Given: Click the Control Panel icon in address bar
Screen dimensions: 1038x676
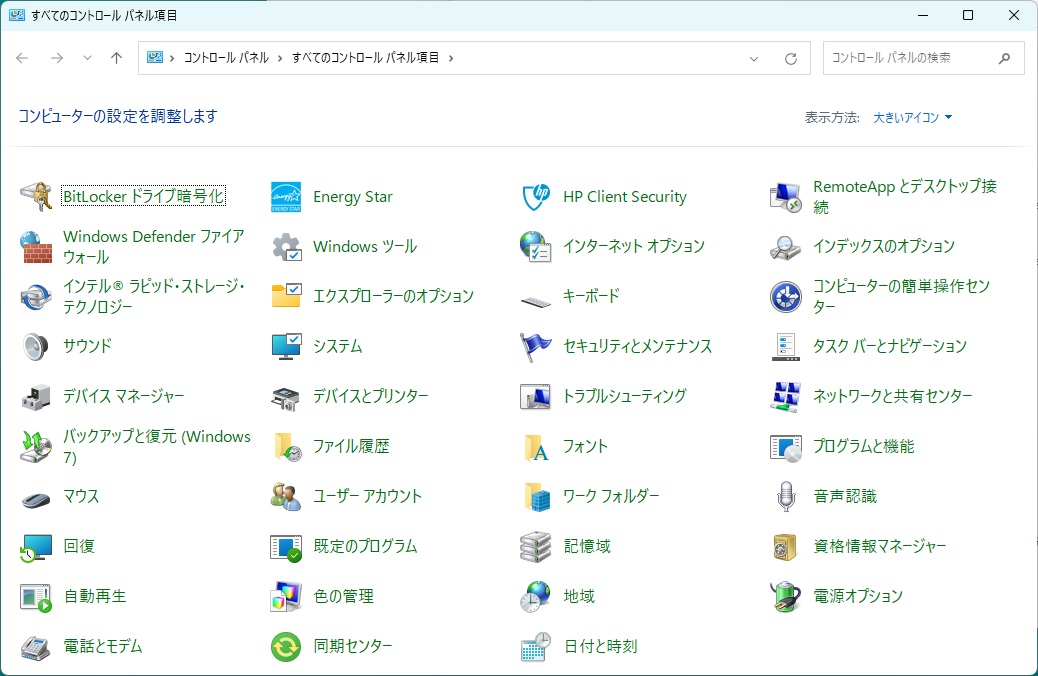Looking at the screenshot, I should tap(155, 58).
